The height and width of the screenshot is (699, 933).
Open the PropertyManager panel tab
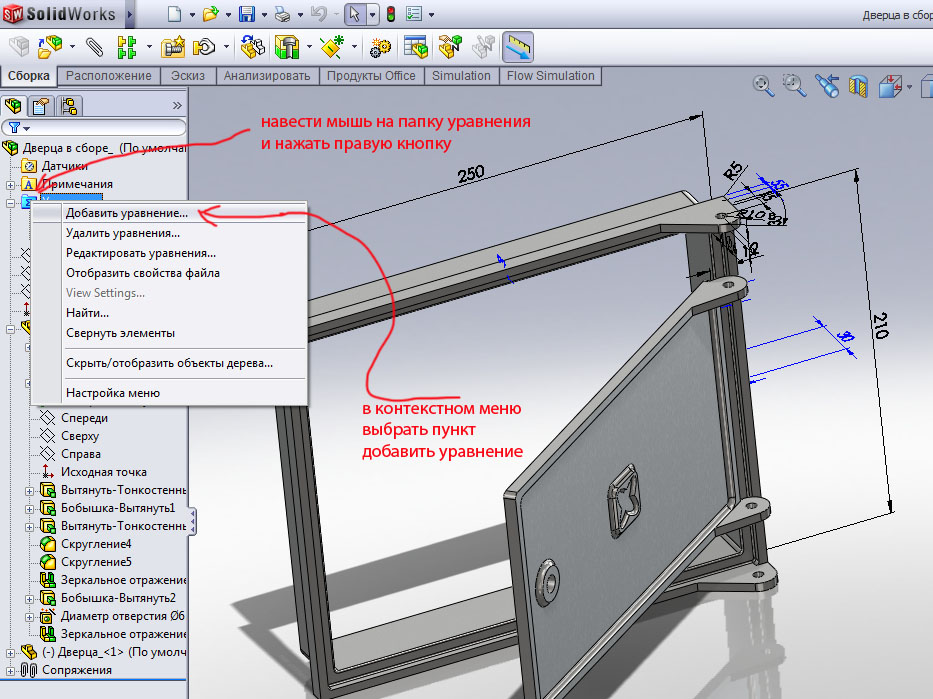pyautogui.click(x=41, y=105)
